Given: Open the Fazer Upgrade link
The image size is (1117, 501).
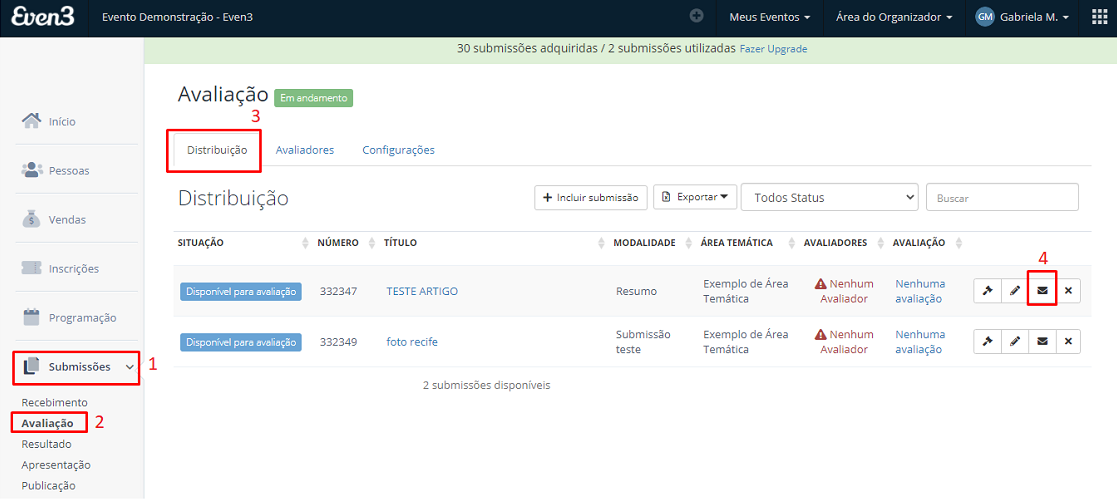Looking at the screenshot, I should 773,49.
